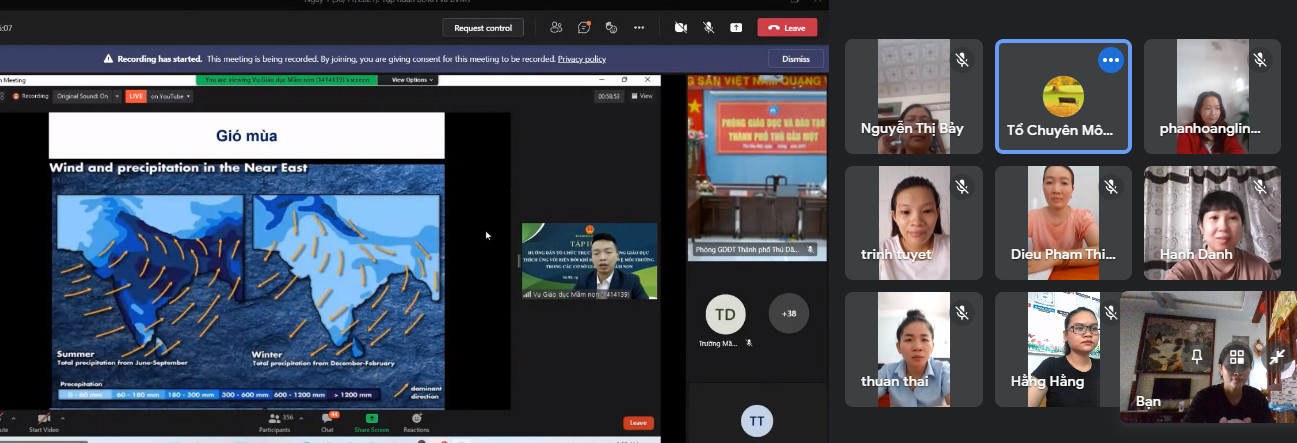Open Teams More actions ellipsis
Screen dimensions: 1297x443
pyautogui.click(x=639, y=28)
